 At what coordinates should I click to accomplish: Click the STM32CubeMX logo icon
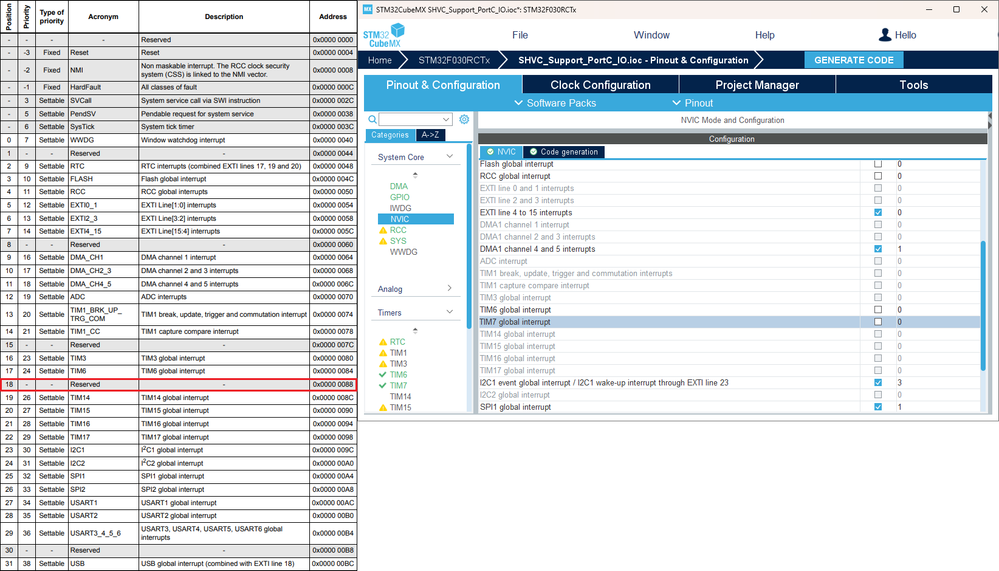384,35
